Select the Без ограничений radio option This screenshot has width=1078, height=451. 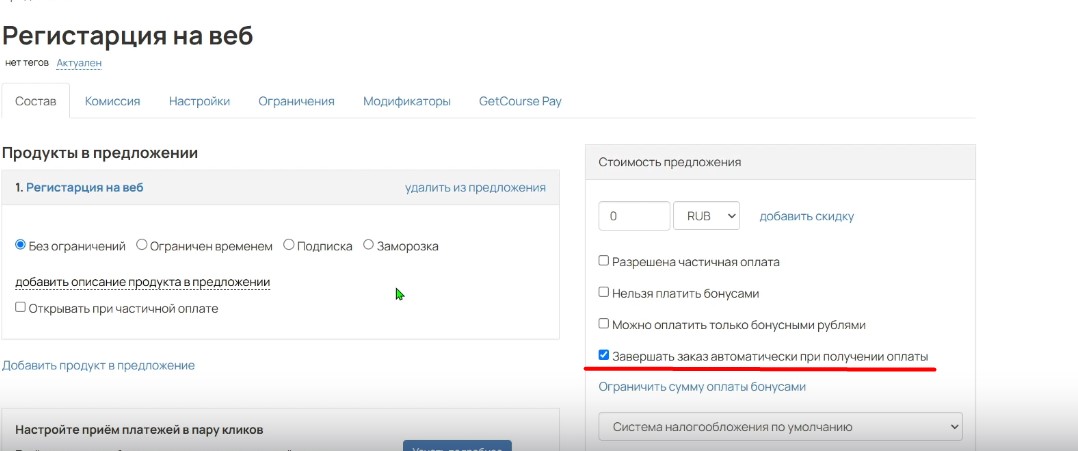click(x=21, y=245)
